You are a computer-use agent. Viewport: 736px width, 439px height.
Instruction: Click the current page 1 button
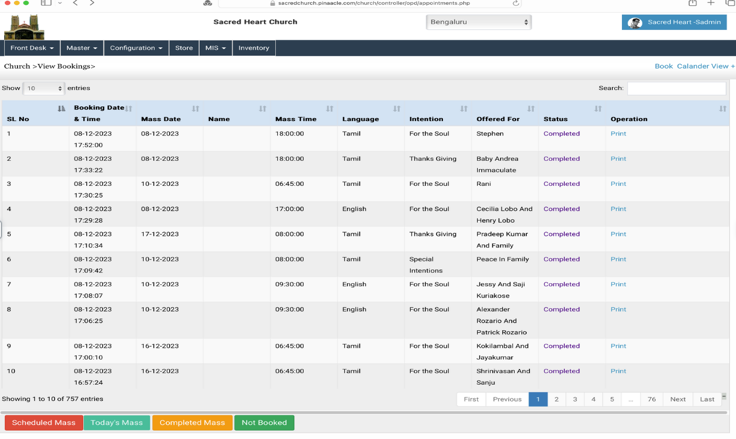point(538,400)
